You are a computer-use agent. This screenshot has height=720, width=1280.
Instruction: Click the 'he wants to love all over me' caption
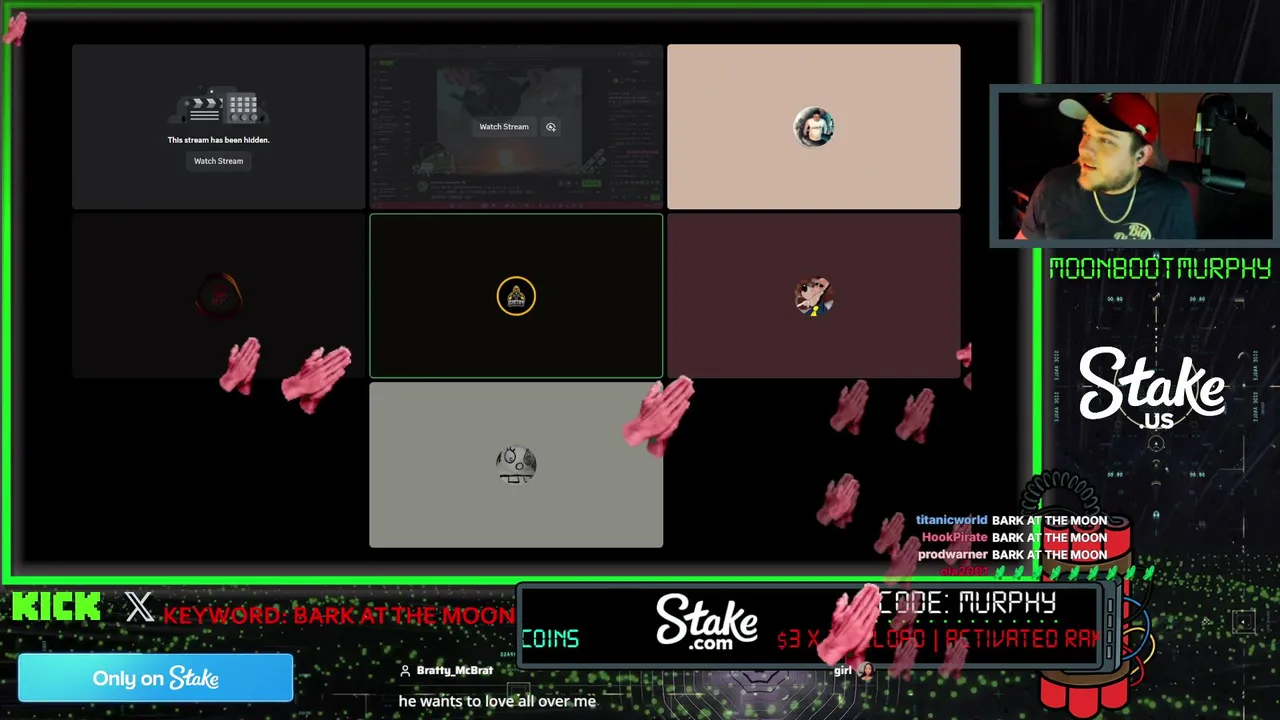pos(497,701)
